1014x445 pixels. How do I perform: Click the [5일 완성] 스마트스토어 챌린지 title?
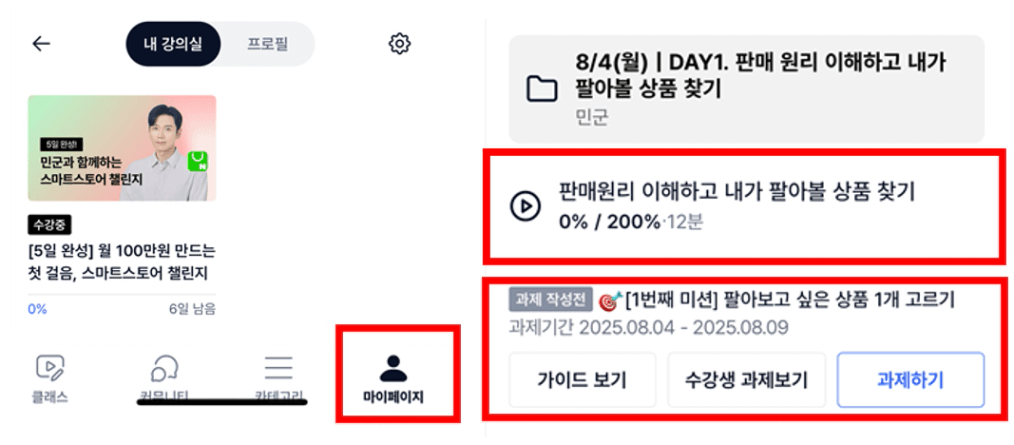pyautogui.click(x=122, y=262)
